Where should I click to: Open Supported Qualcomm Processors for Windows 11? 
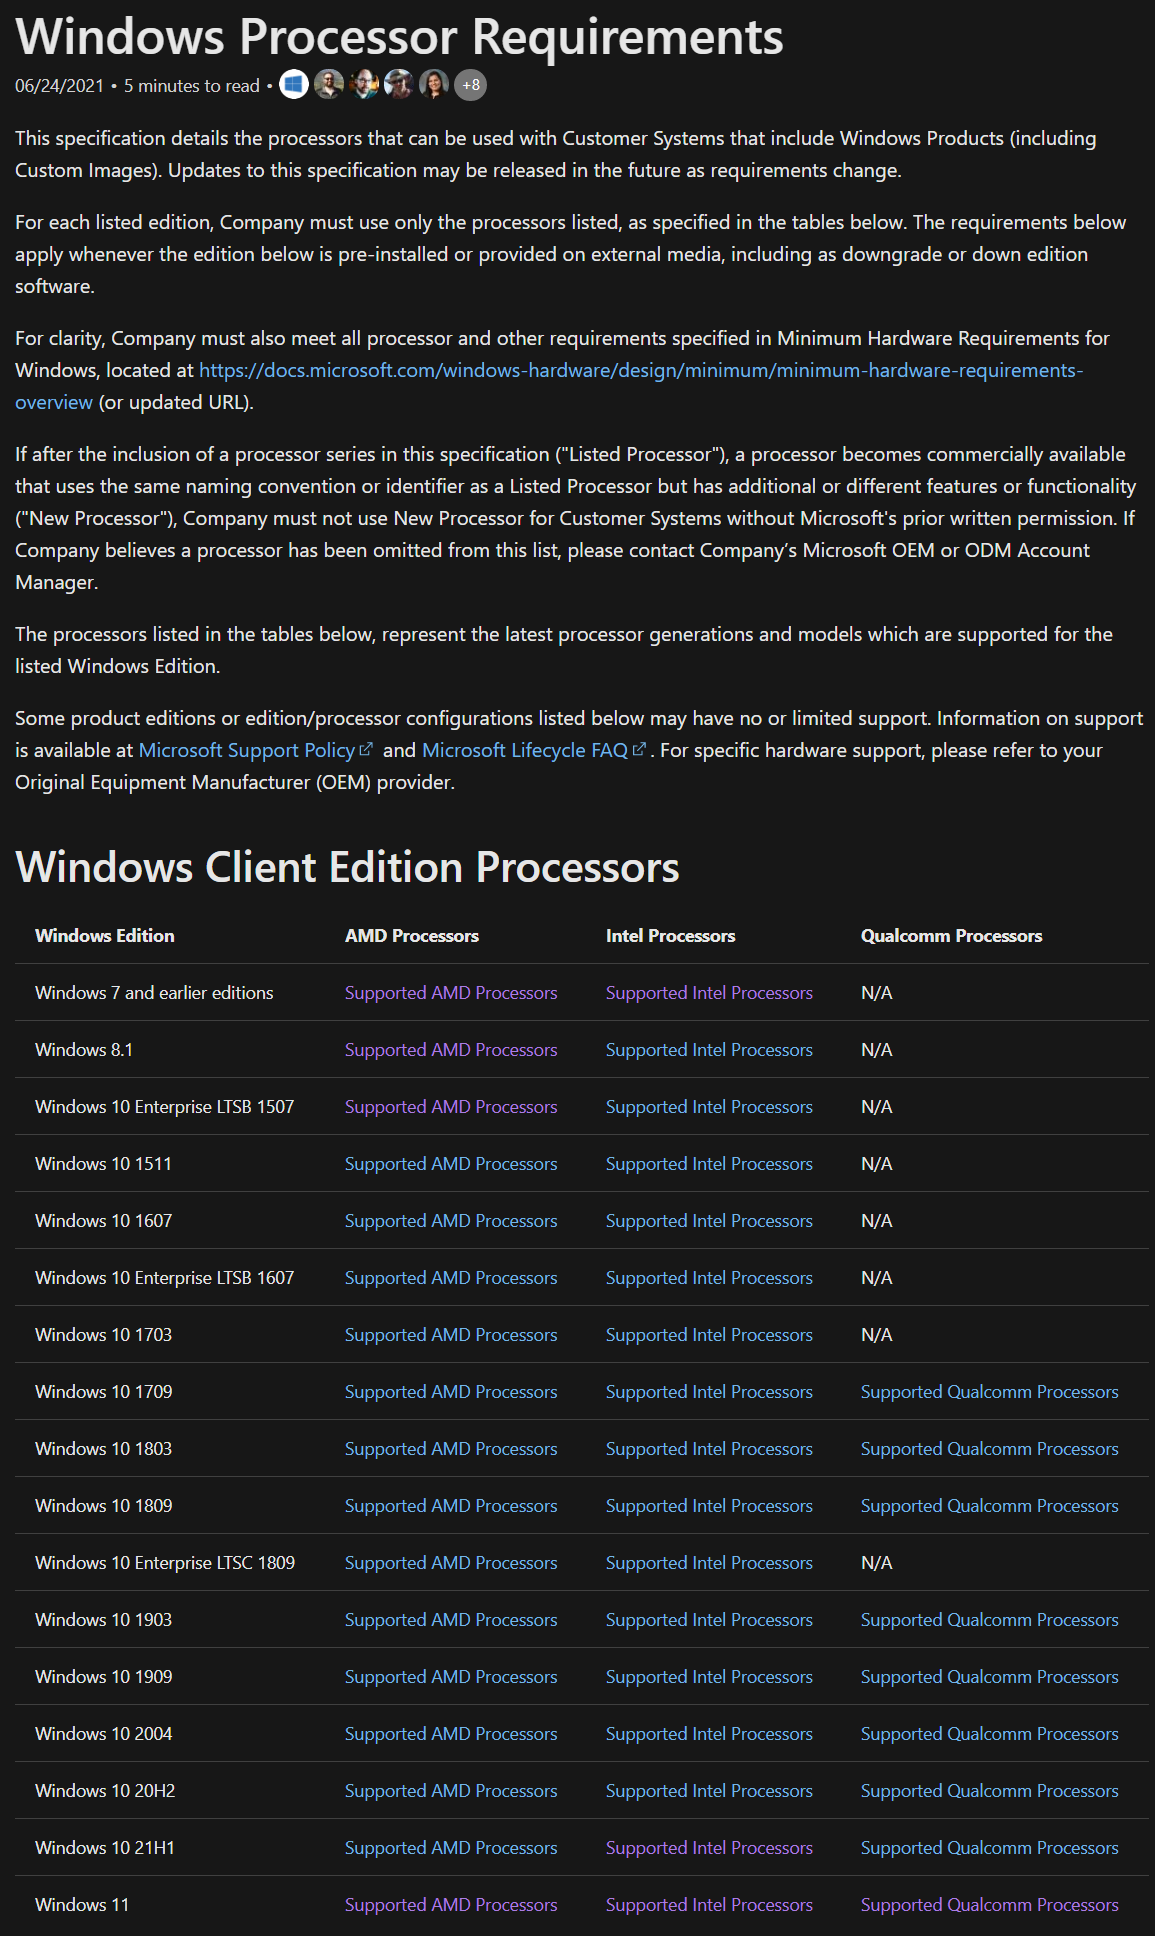pyautogui.click(x=989, y=1905)
